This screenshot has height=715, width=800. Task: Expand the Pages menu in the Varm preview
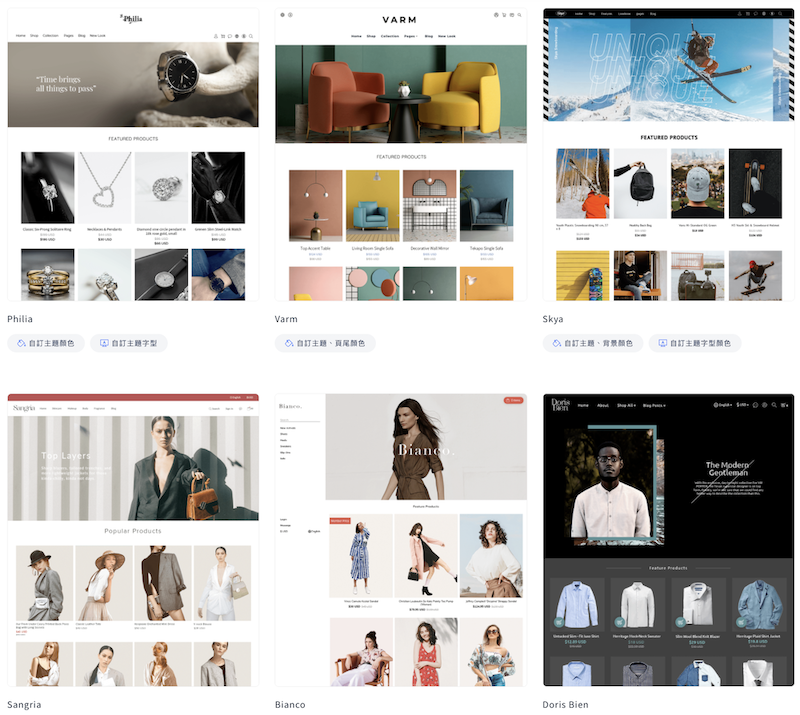(410, 36)
